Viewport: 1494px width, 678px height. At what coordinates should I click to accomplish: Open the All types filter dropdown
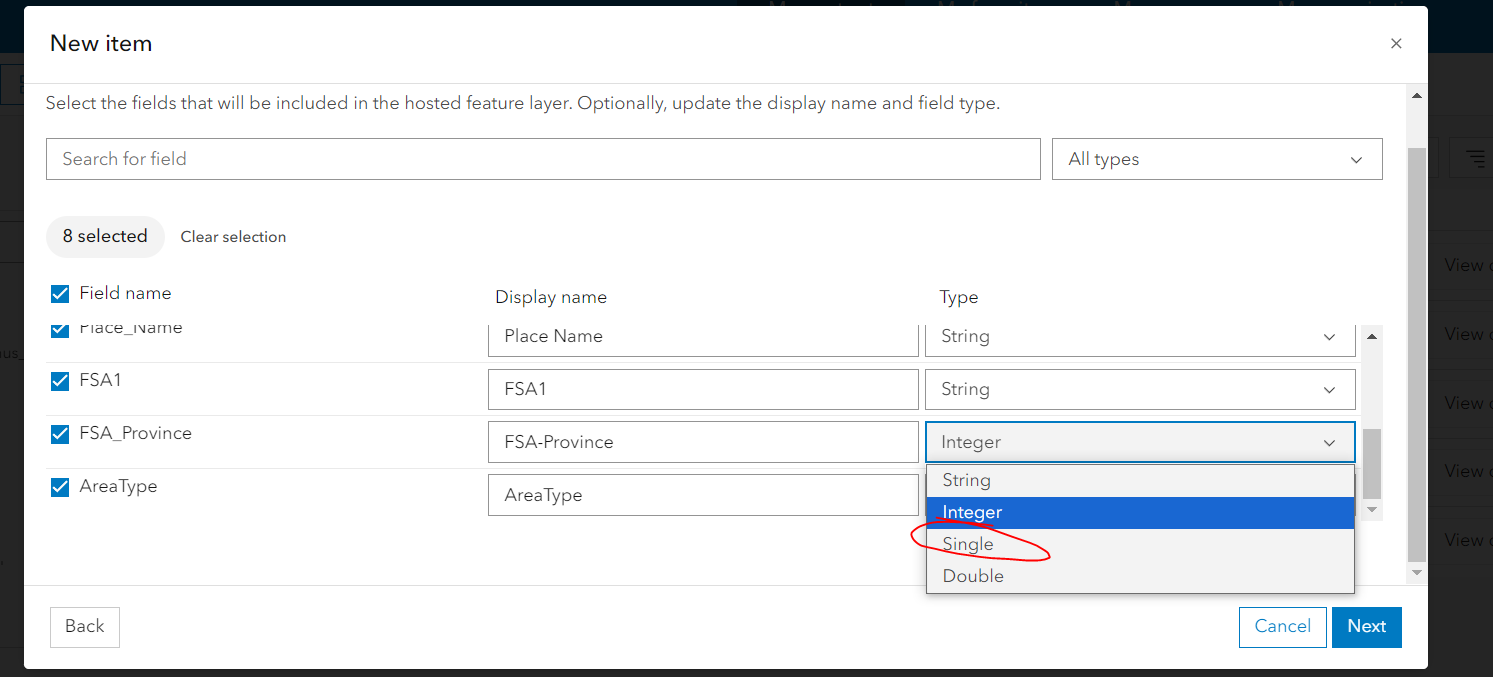click(1216, 159)
